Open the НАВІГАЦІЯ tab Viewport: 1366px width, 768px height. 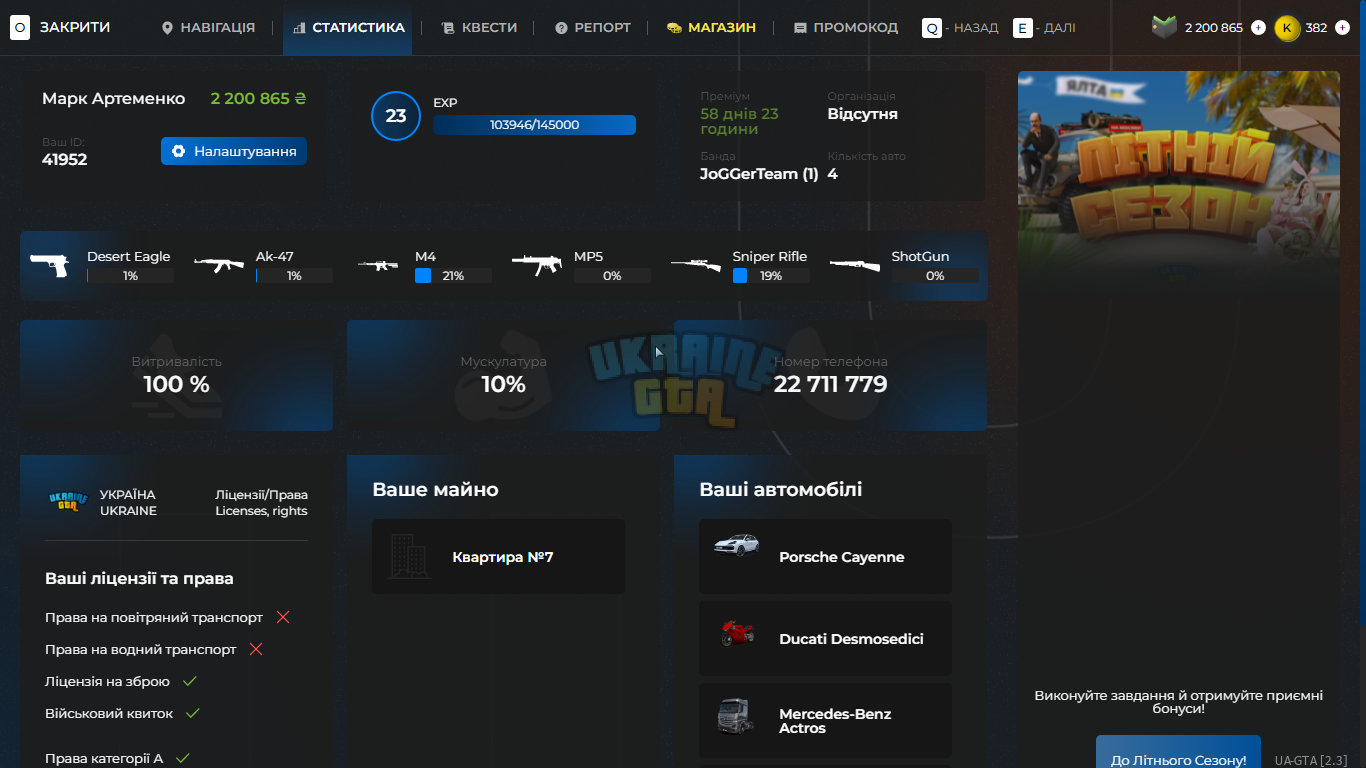[208, 28]
